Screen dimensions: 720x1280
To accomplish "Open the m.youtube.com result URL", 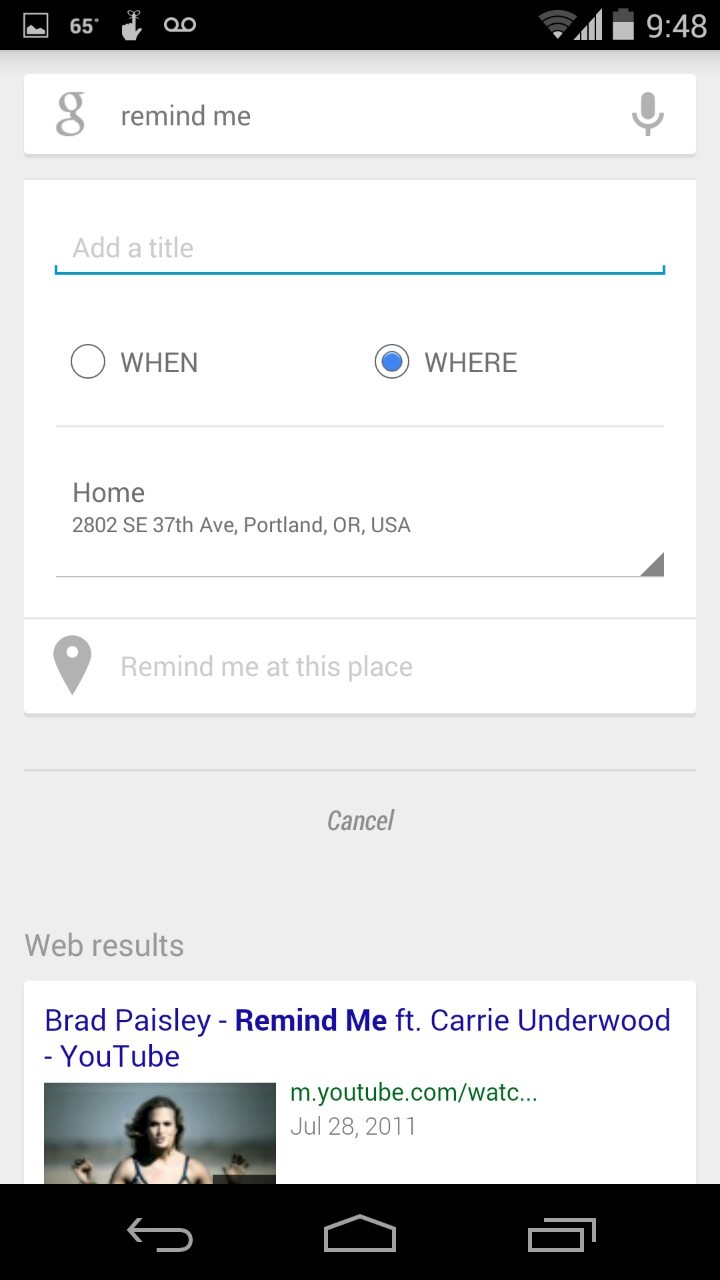I will point(414,1092).
